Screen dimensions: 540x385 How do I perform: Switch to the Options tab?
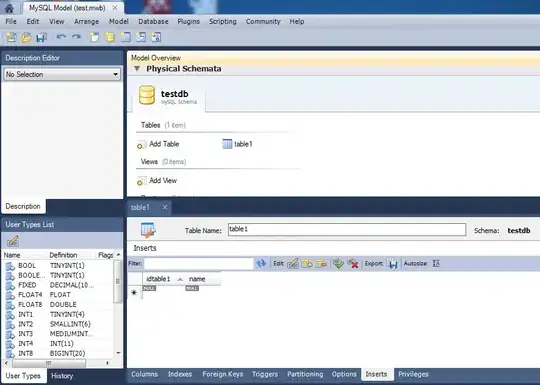[344, 374]
